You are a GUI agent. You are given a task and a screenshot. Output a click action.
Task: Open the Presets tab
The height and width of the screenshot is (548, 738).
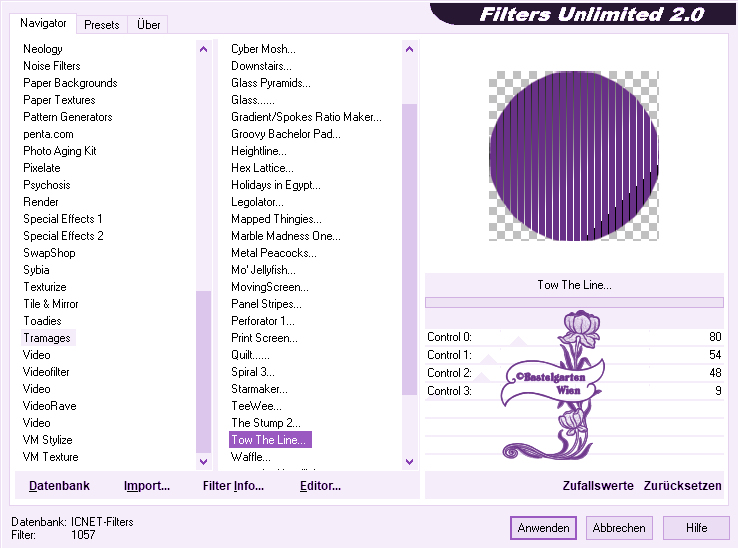point(102,25)
